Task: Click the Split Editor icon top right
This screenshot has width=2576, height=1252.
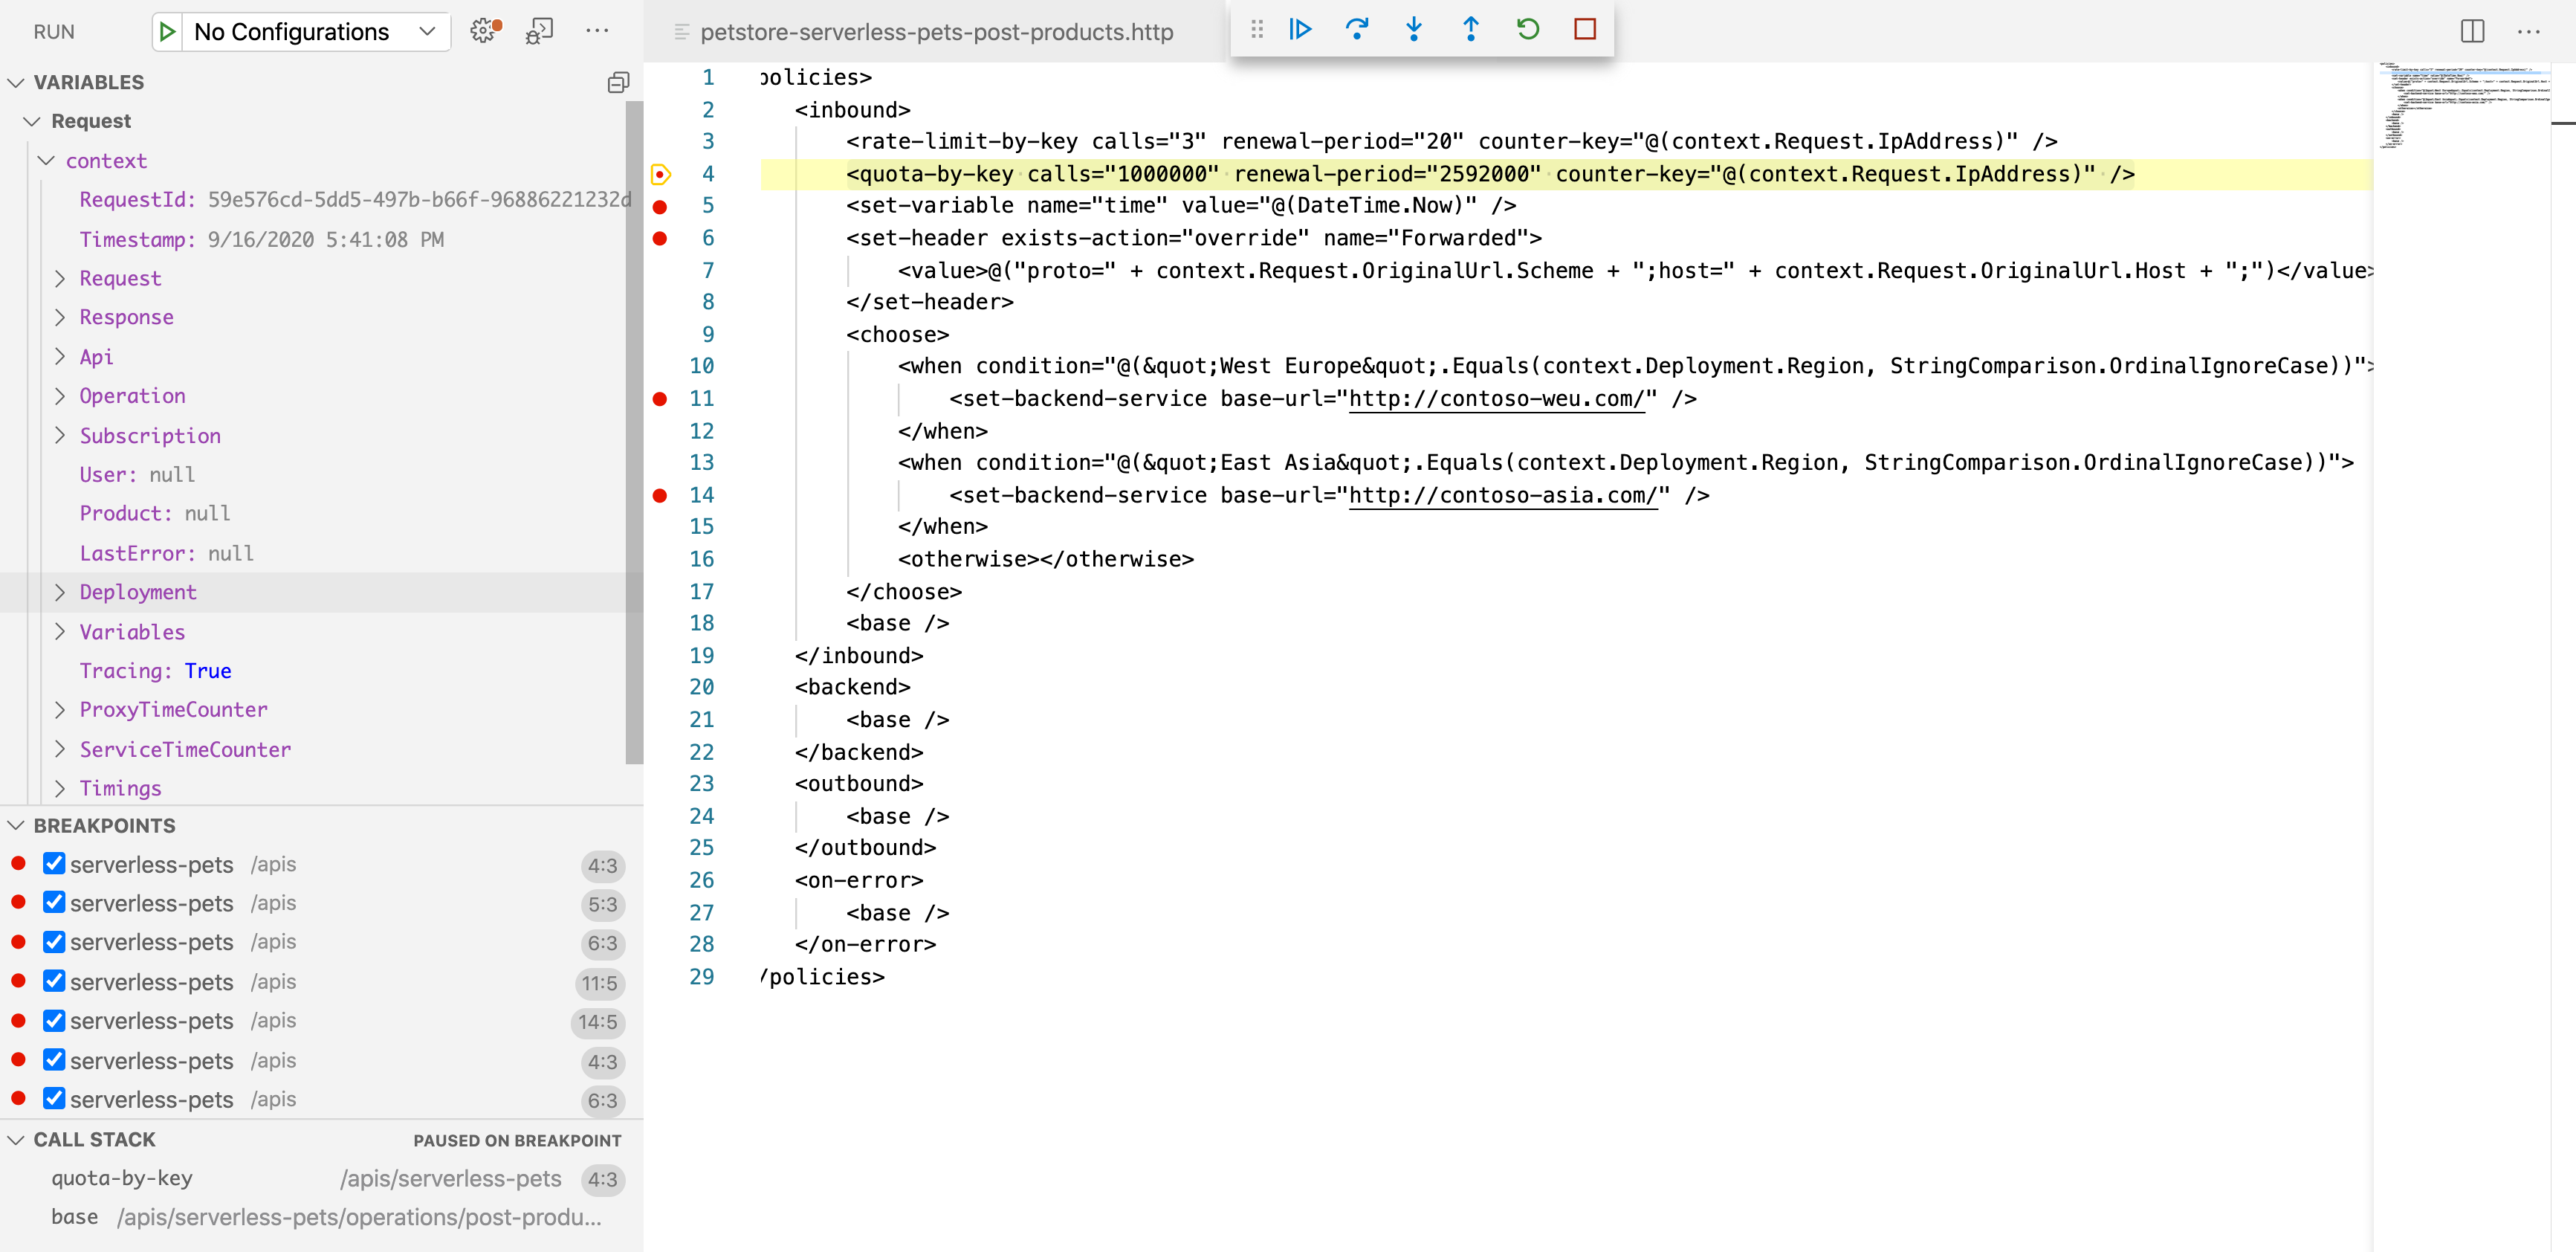Action: tap(2473, 28)
